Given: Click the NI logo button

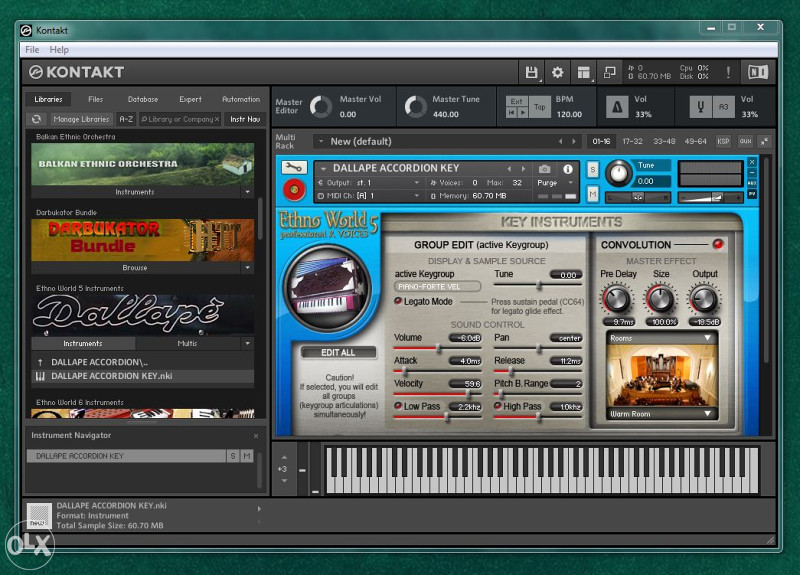Looking at the screenshot, I should click(x=758, y=72).
